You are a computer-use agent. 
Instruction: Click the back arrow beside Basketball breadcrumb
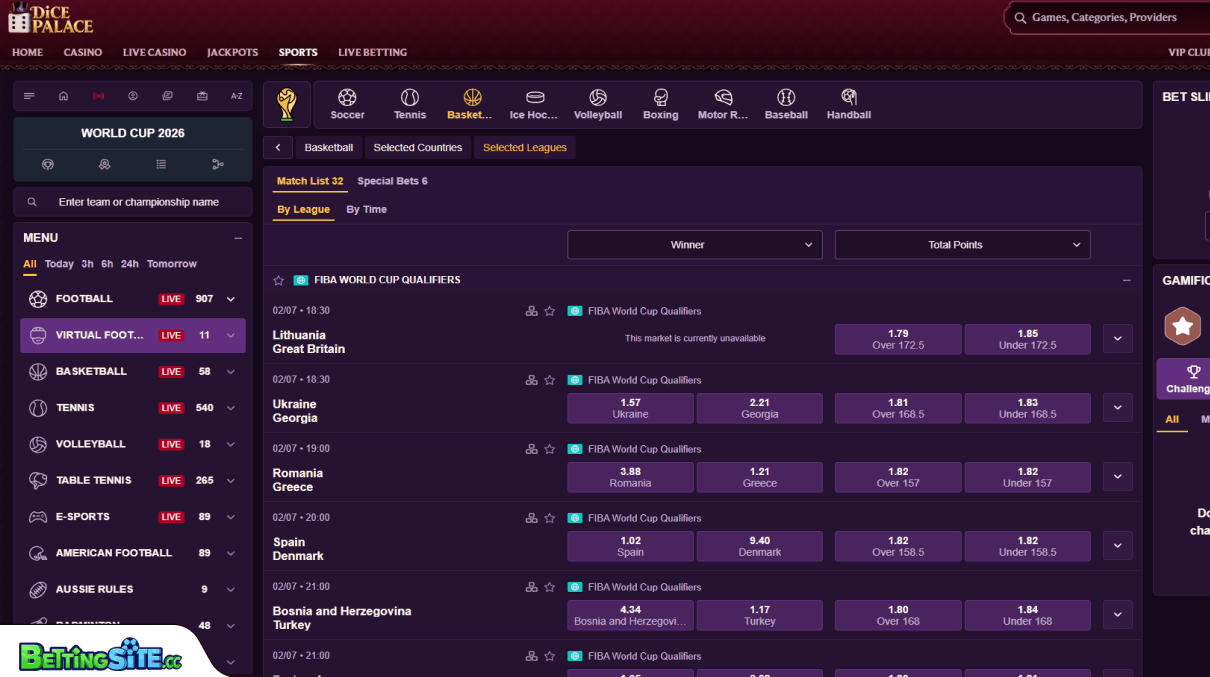pyautogui.click(x=278, y=148)
